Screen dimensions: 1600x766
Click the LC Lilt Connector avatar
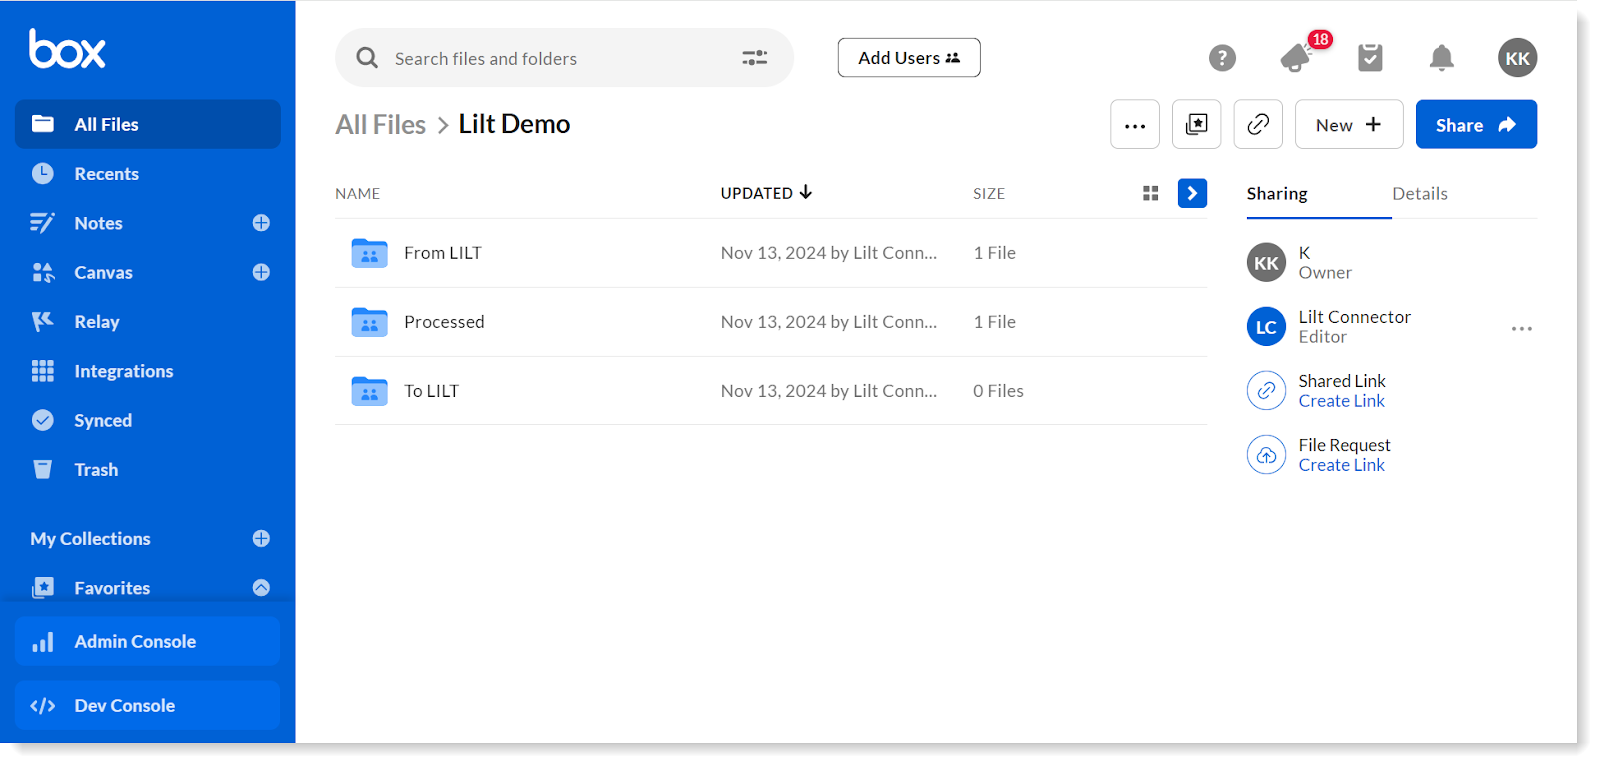(1266, 327)
